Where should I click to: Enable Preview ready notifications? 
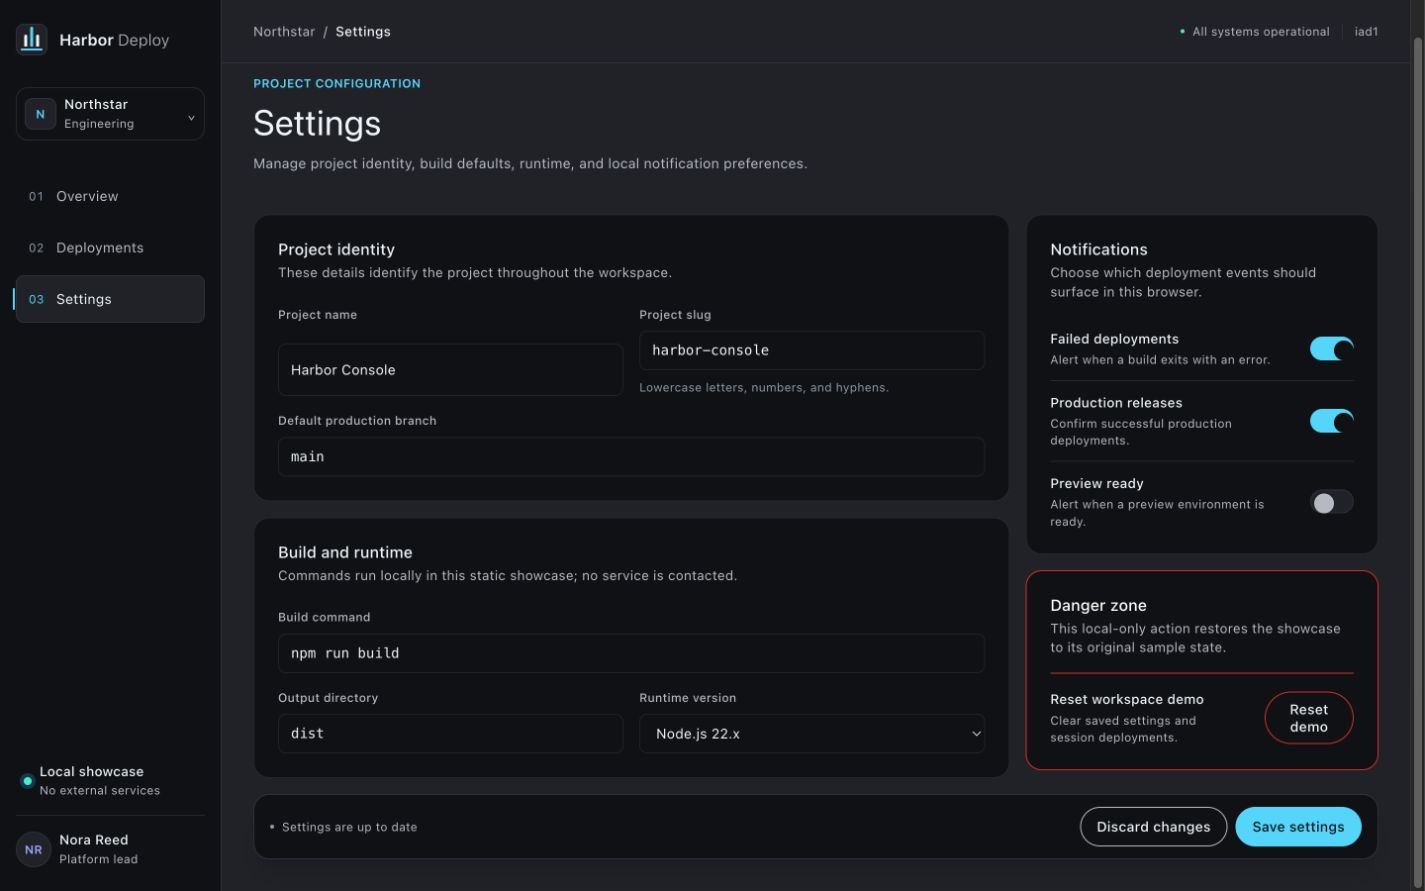(x=1331, y=502)
